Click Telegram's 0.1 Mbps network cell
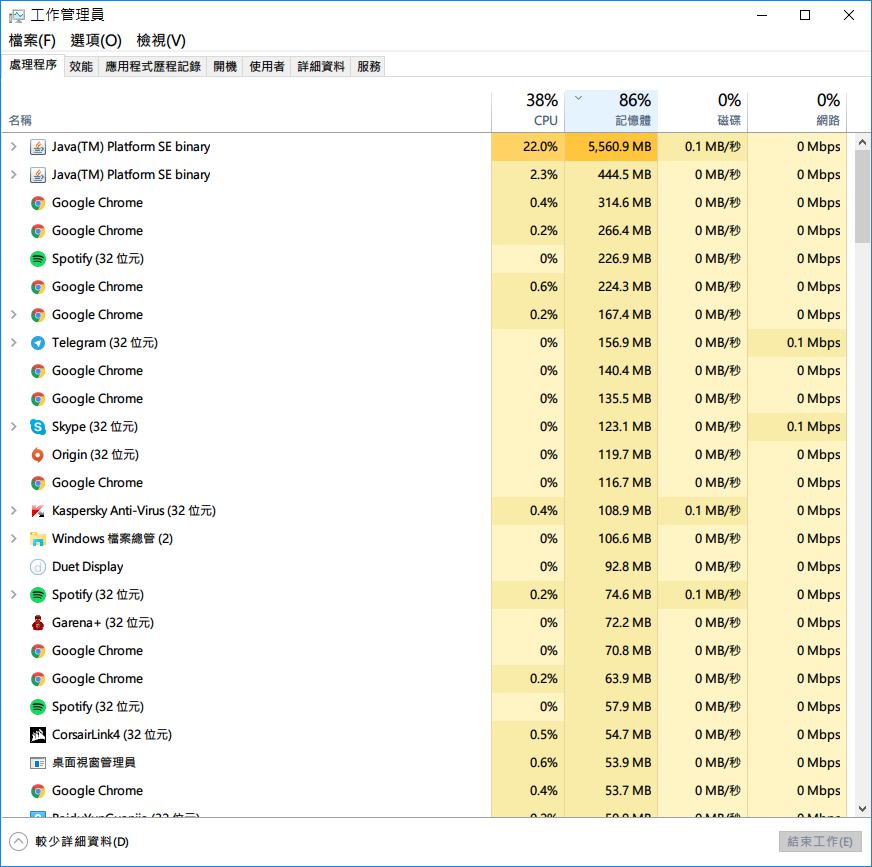The image size is (872, 867). (797, 343)
